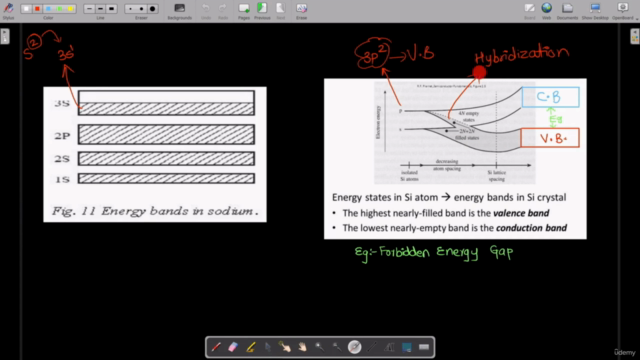Image resolution: width=640 pixels, height=360 pixels.
Task: Click the Stylus toolbar button
Action: [8, 10]
